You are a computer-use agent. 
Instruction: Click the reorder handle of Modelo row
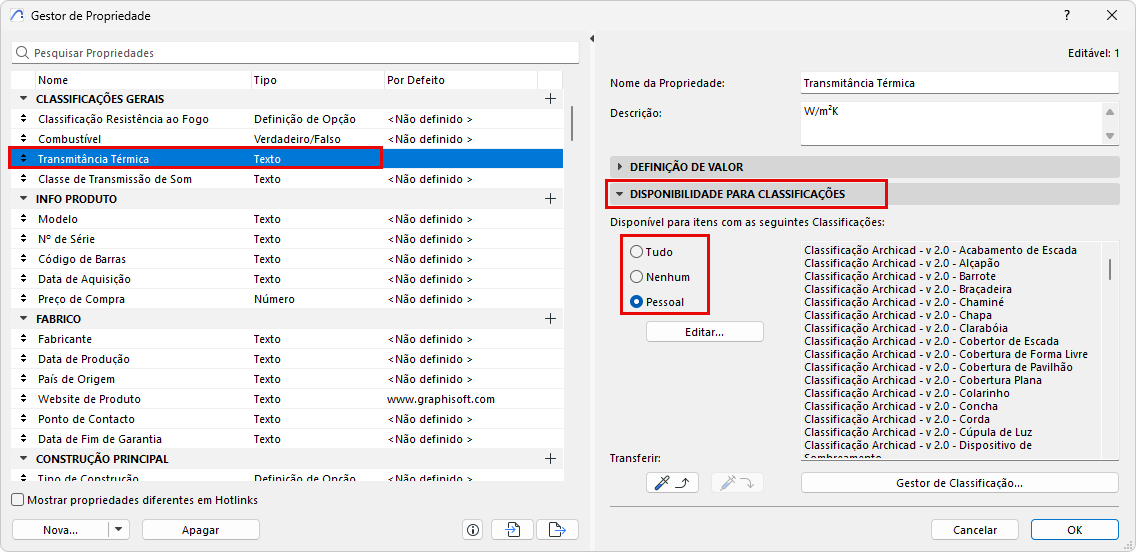pos(23,219)
